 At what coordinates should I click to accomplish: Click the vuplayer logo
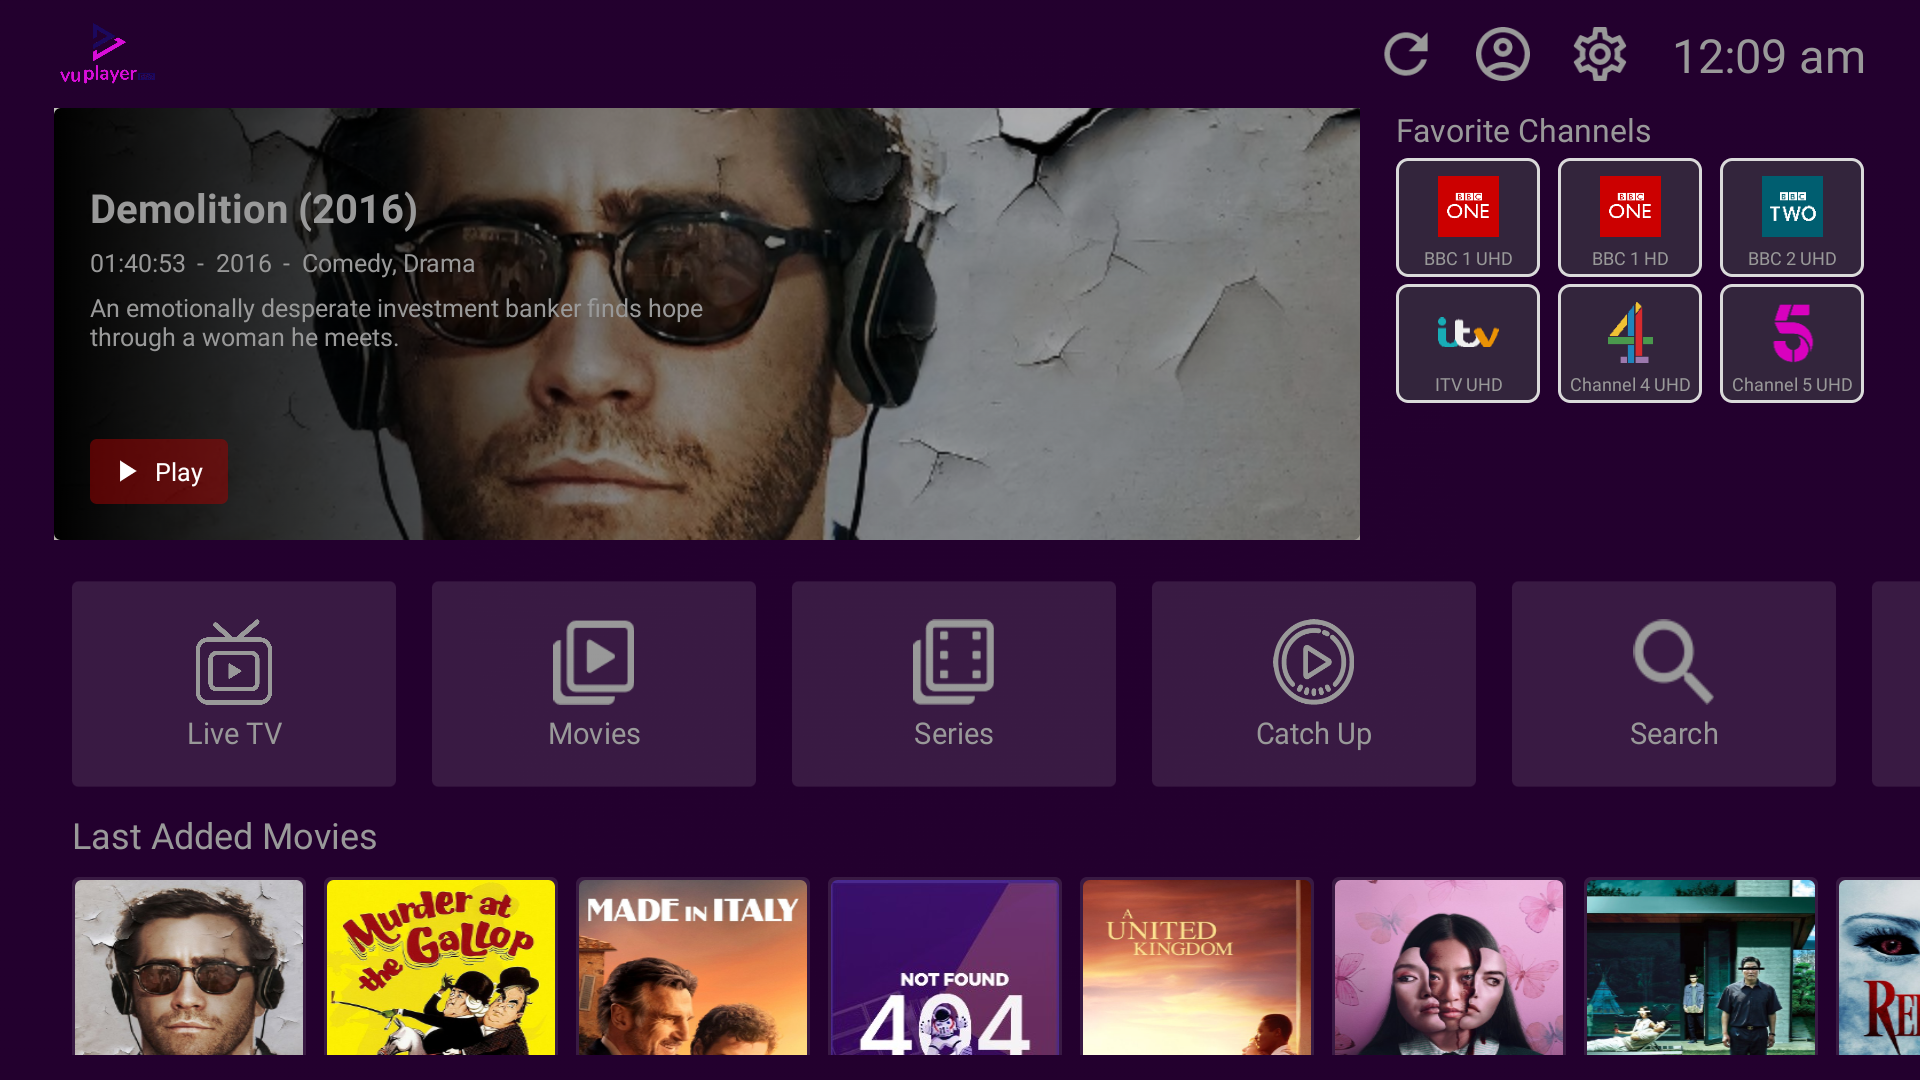pos(107,55)
